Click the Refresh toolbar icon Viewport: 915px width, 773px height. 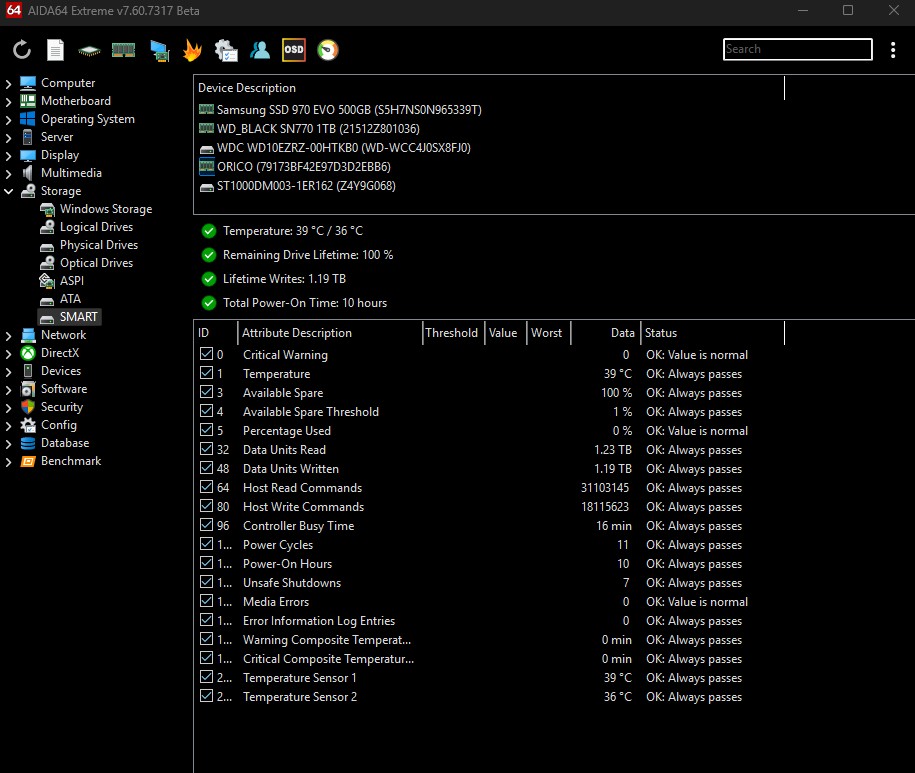pyautogui.click(x=22, y=50)
